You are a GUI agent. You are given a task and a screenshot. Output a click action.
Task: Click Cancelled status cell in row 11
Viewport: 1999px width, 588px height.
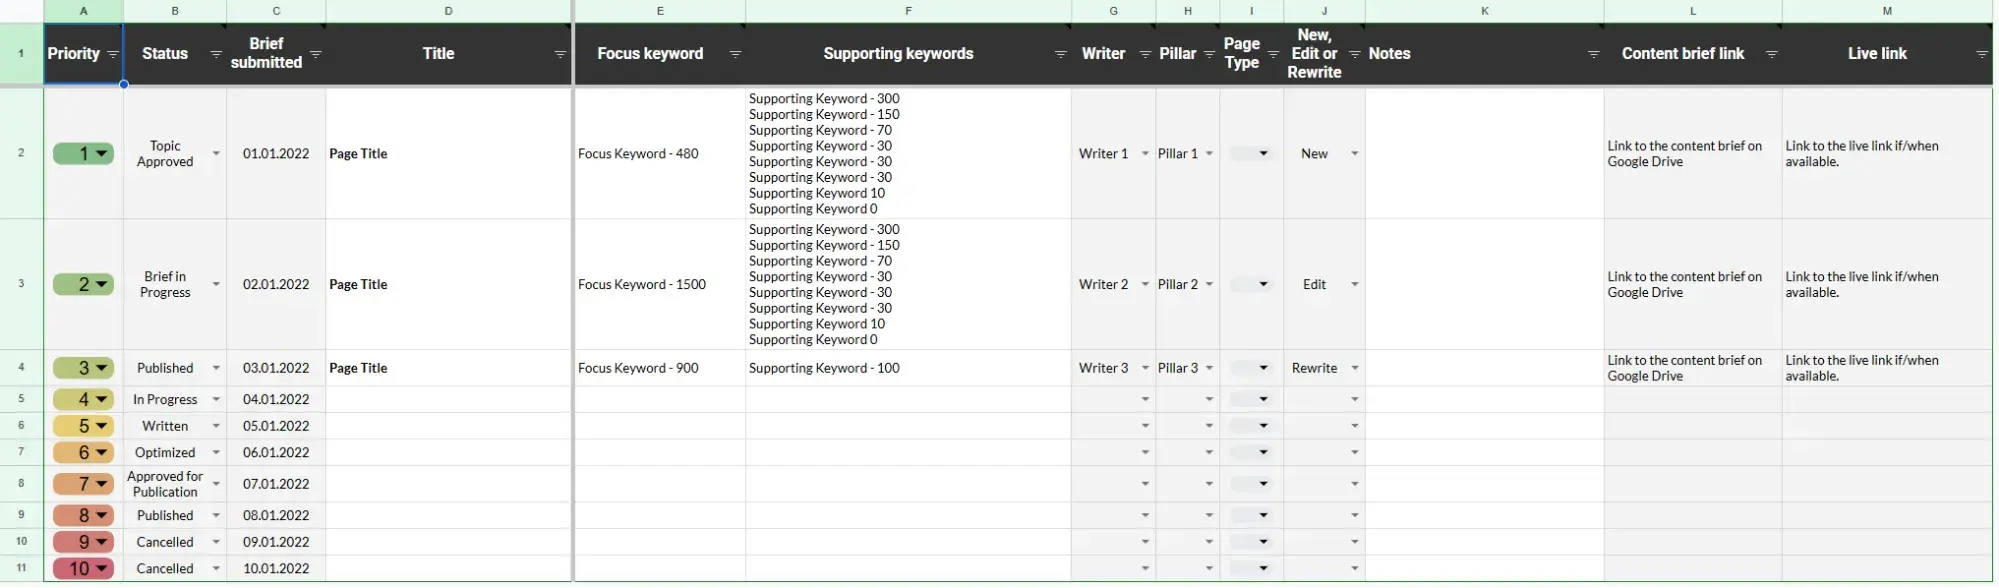pyautogui.click(x=175, y=568)
